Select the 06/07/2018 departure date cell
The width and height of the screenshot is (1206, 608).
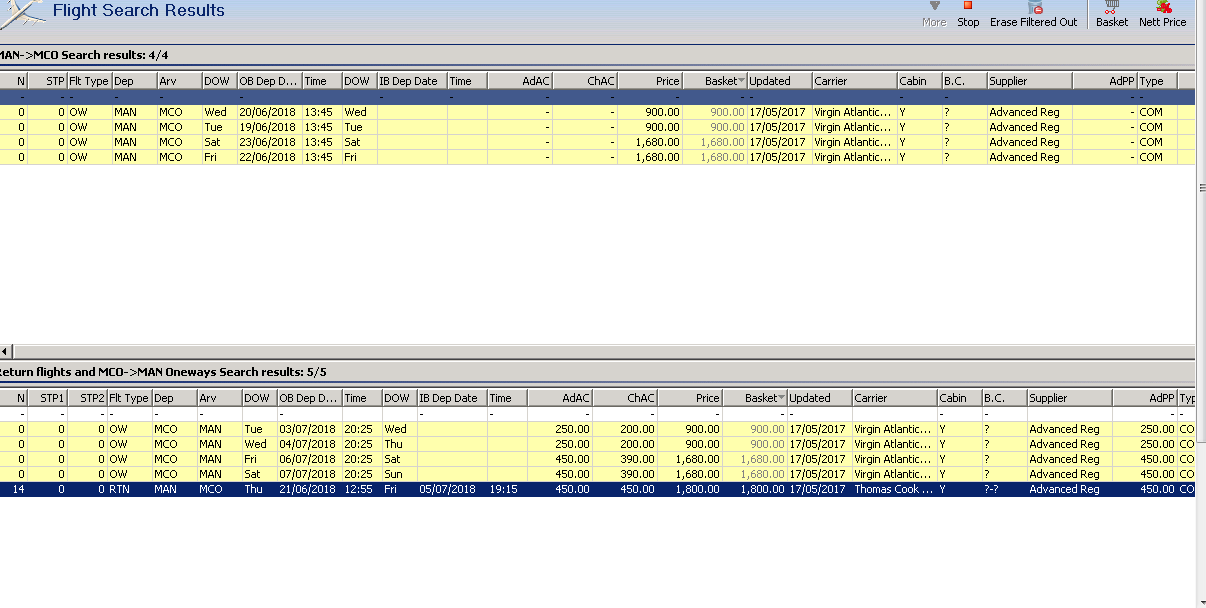pos(308,459)
